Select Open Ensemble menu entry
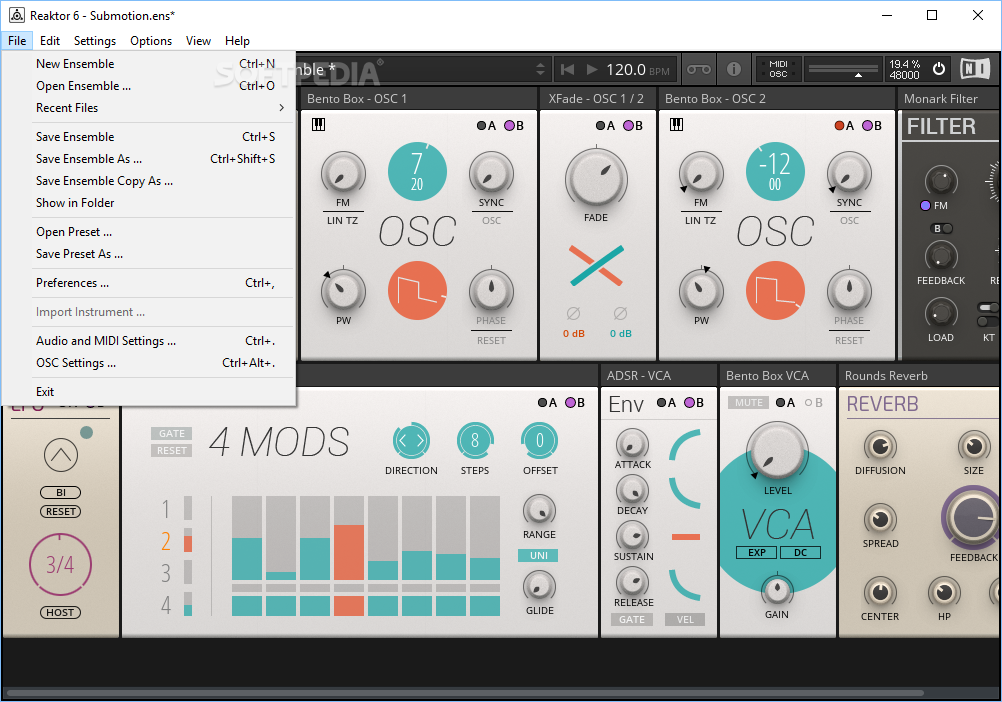The height and width of the screenshot is (702, 1002). (x=149, y=86)
